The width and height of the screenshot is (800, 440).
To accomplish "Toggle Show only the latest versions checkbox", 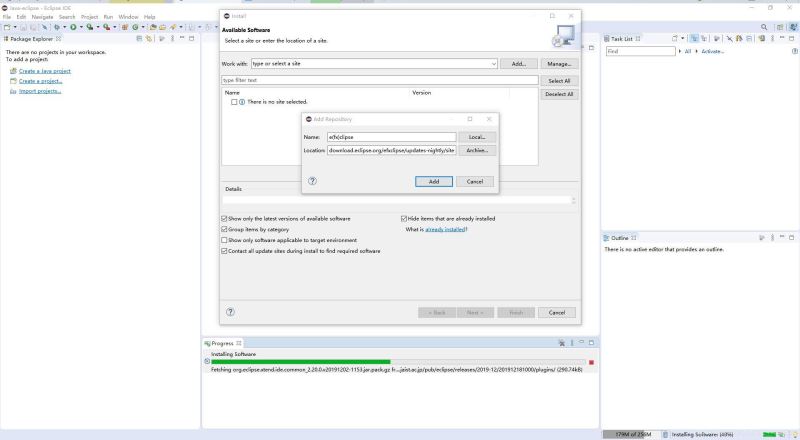I will (x=224, y=218).
